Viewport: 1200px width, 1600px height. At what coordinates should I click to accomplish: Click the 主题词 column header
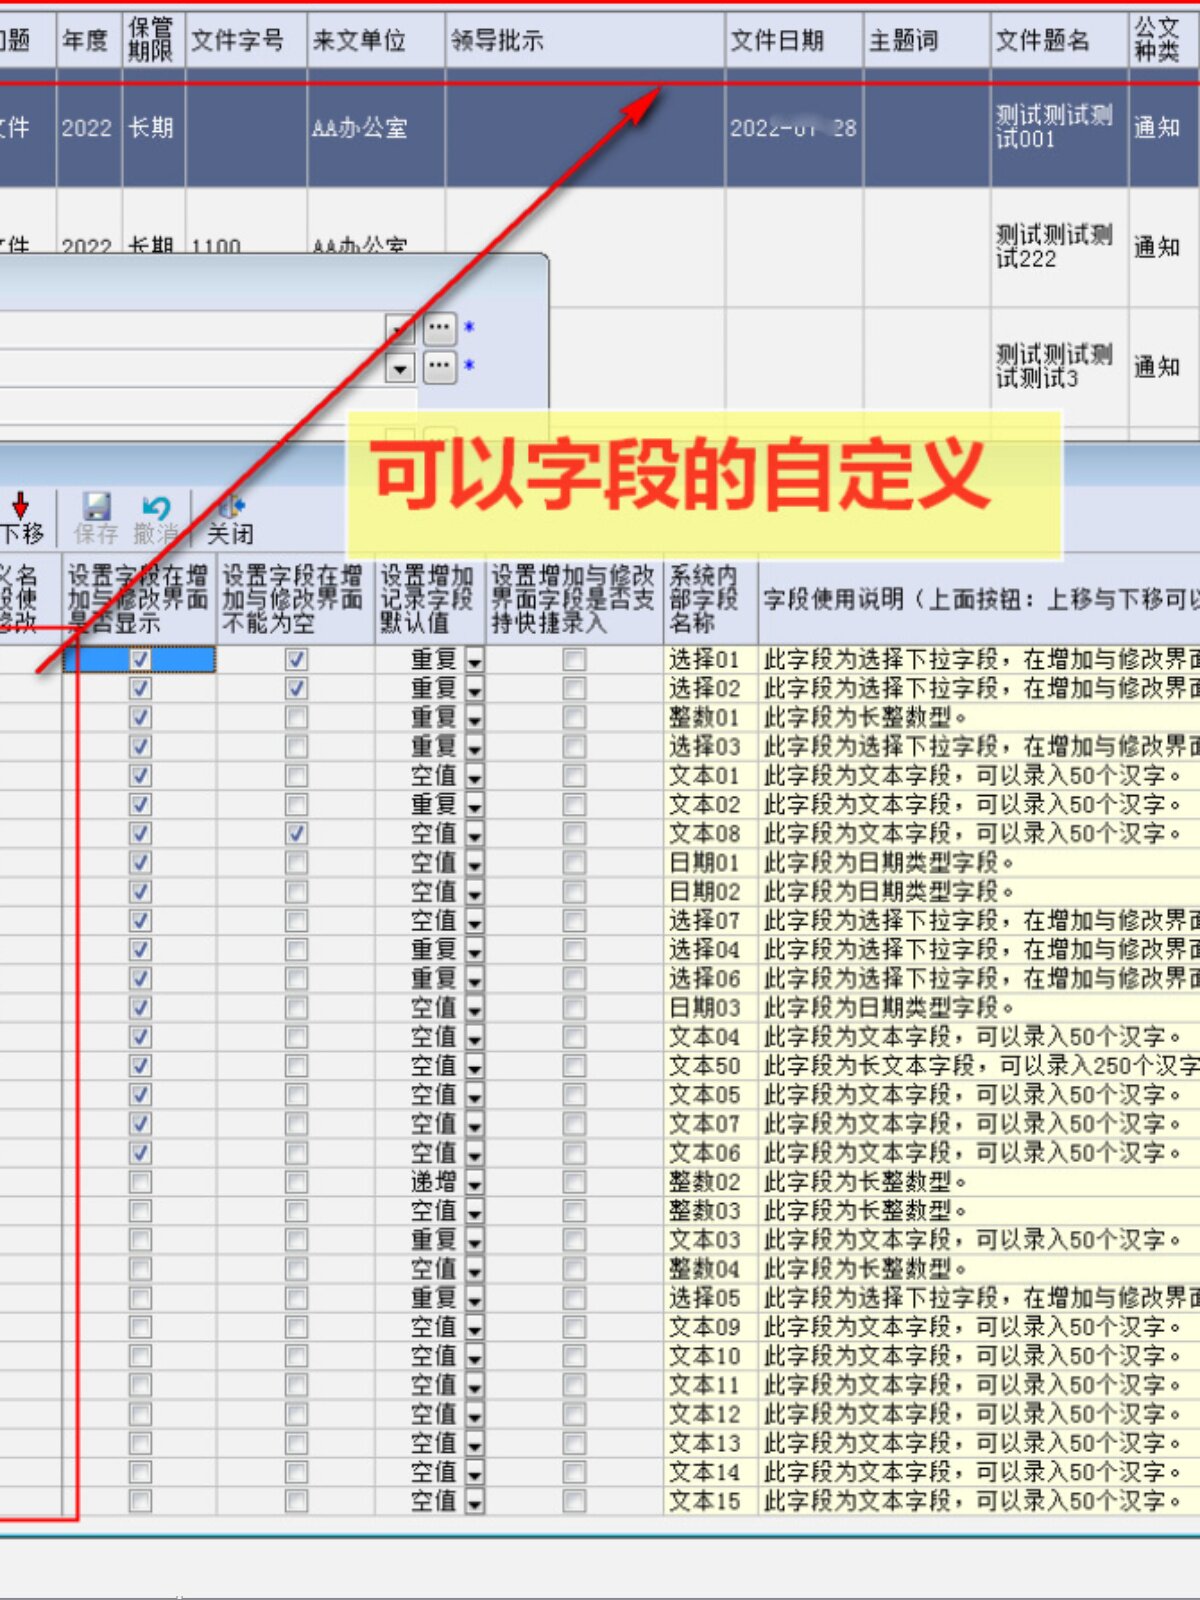[927, 40]
